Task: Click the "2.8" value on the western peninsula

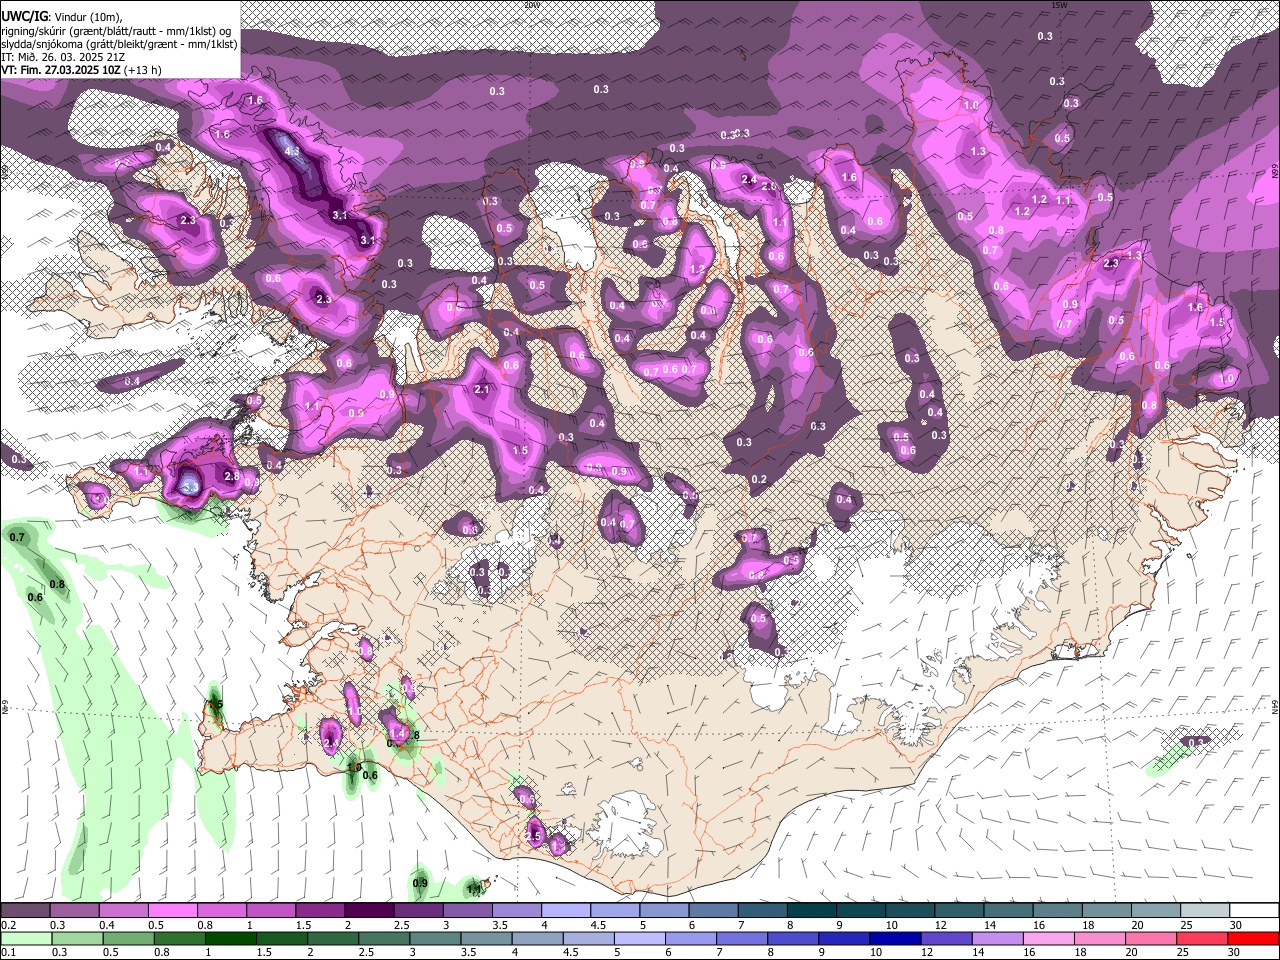Action: [232, 477]
